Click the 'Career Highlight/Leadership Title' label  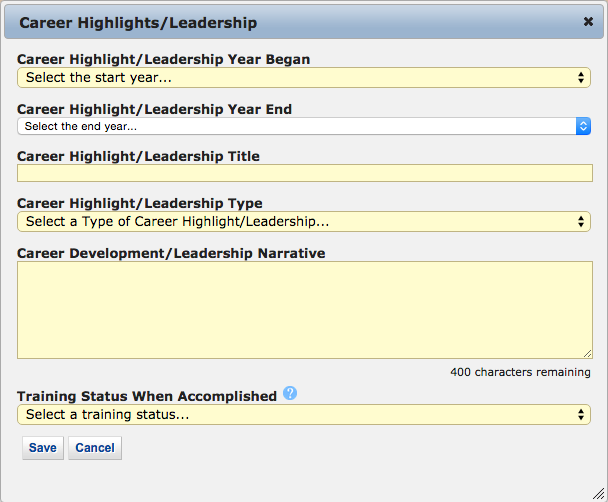pyautogui.click(x=138, y=156)
